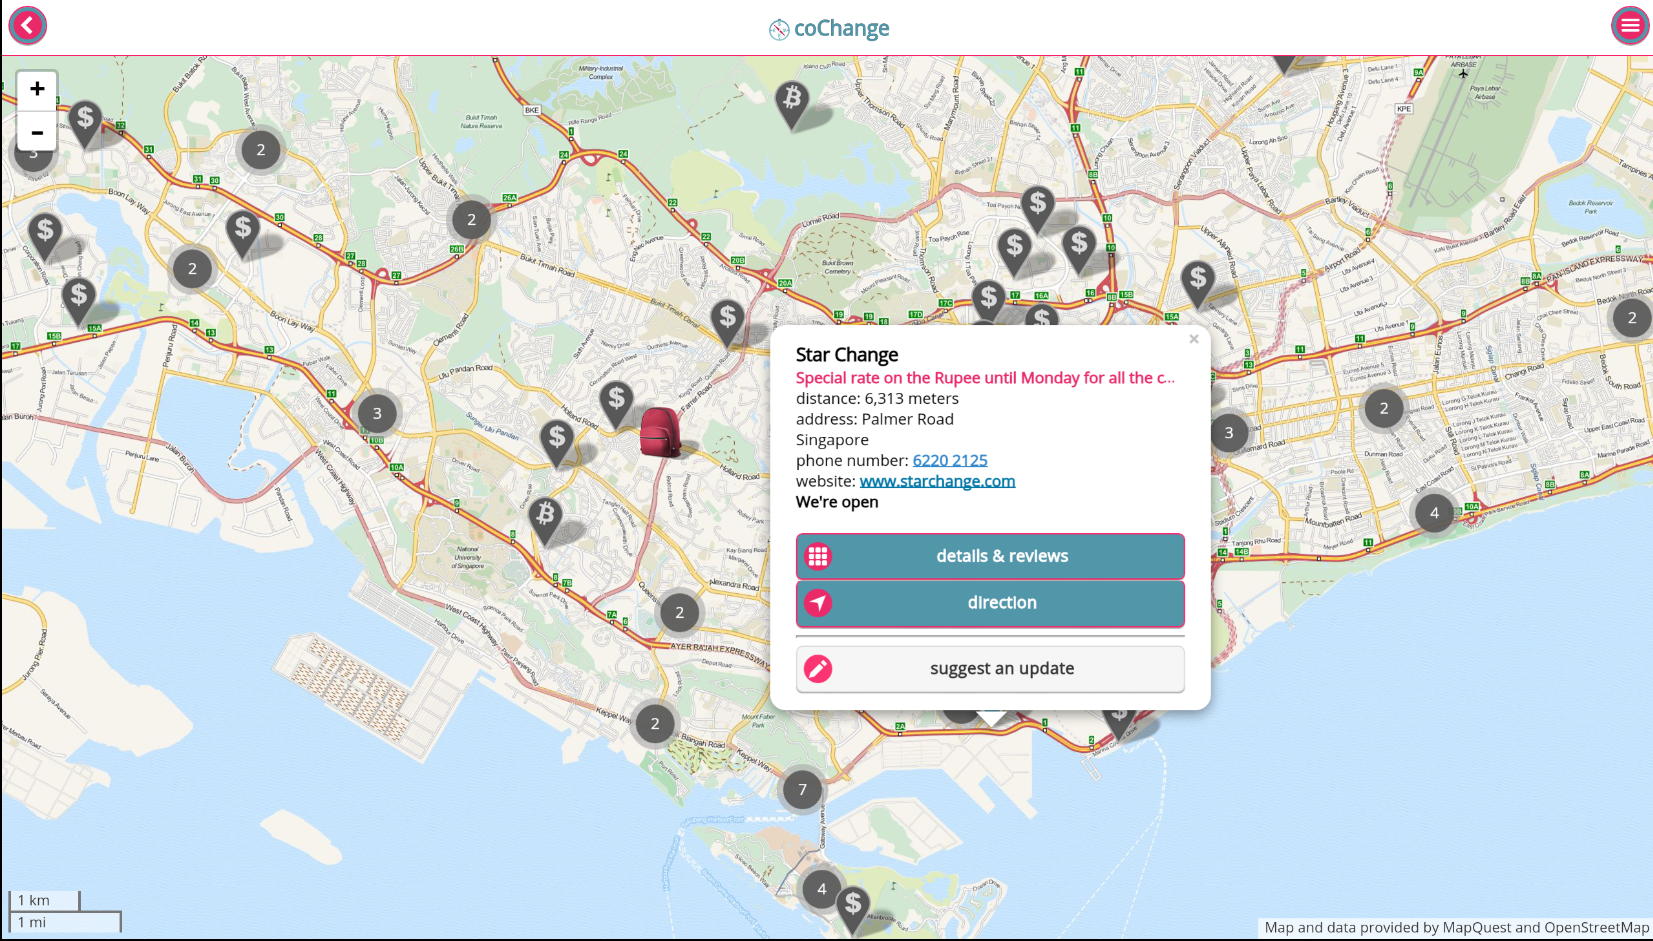Get directions with the direction button
Image resolution: width=1653 pixels, height=941 pixels.
click(x=990, y=603)
